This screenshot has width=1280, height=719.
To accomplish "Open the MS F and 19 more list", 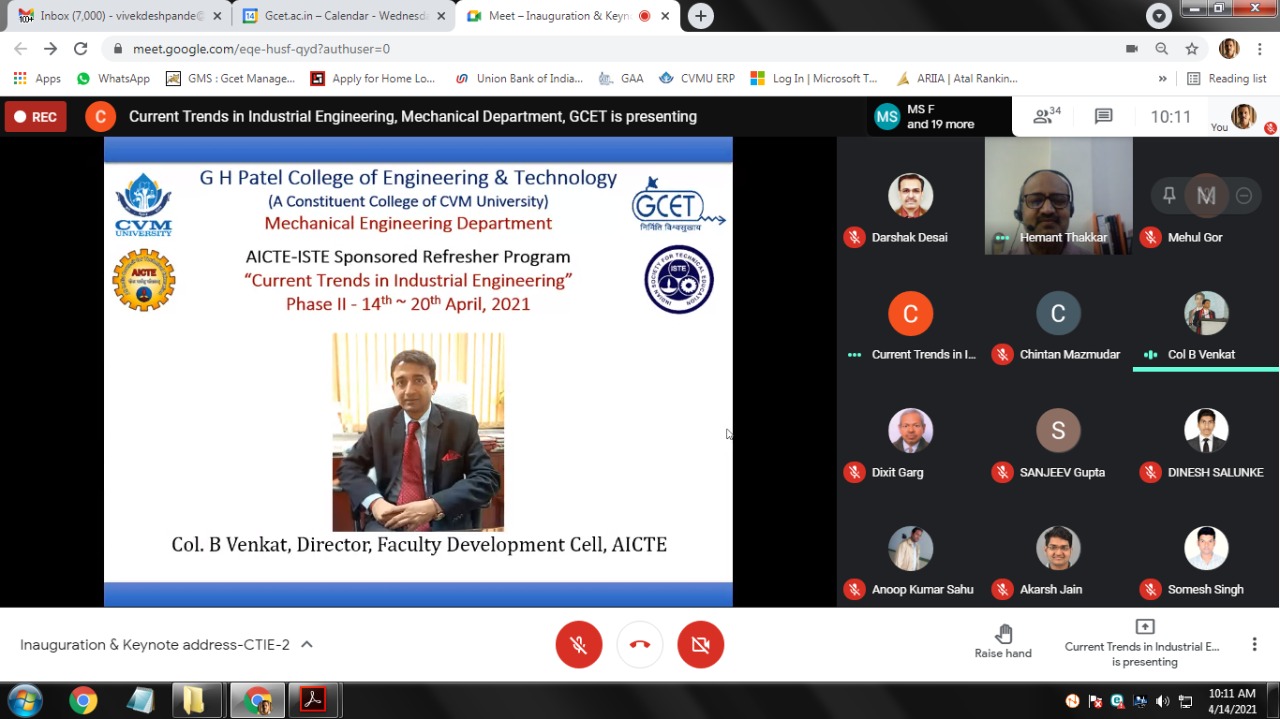I will tap(938, 117).
